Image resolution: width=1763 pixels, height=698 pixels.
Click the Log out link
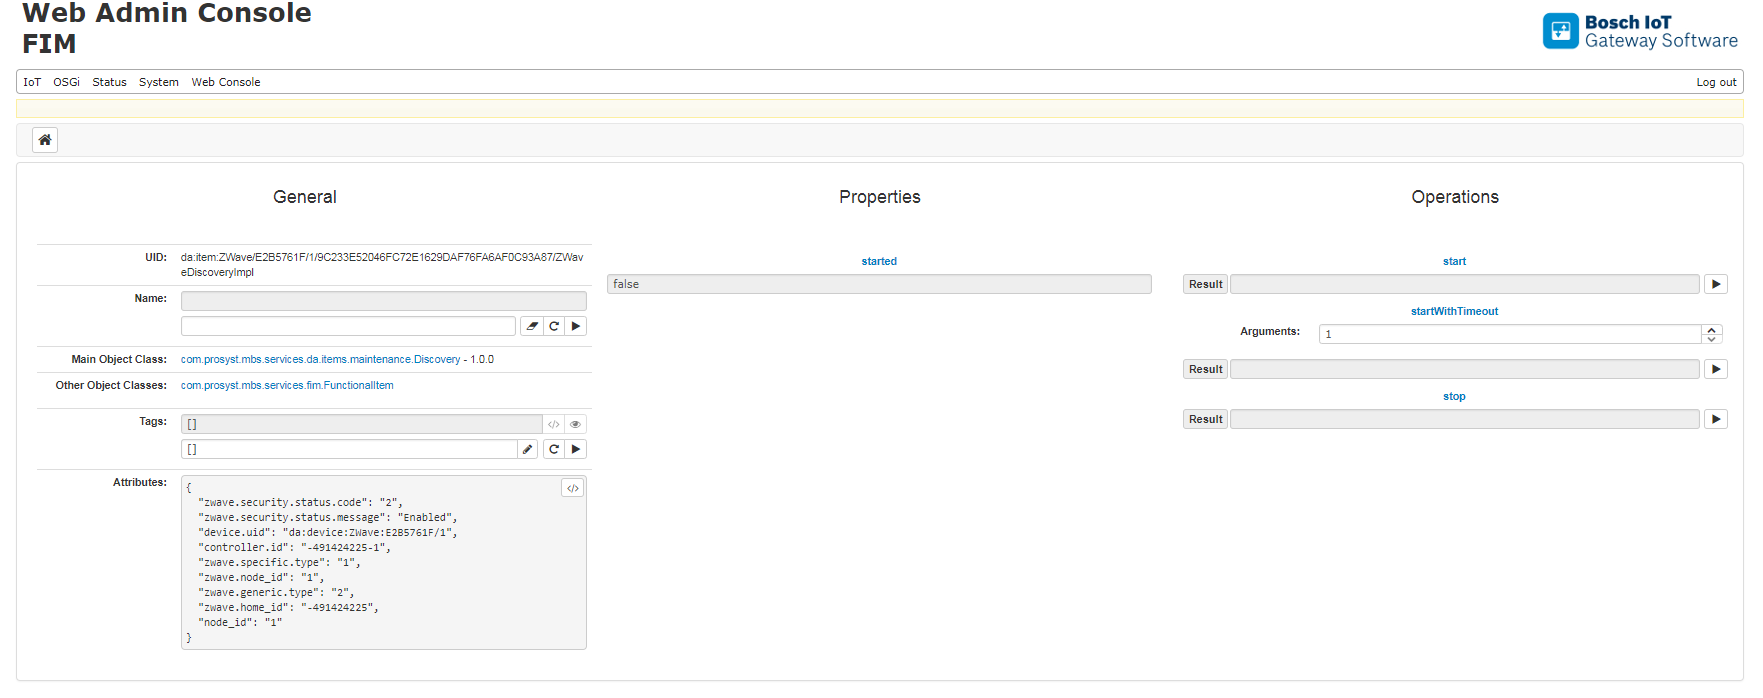pos(1716,82)
